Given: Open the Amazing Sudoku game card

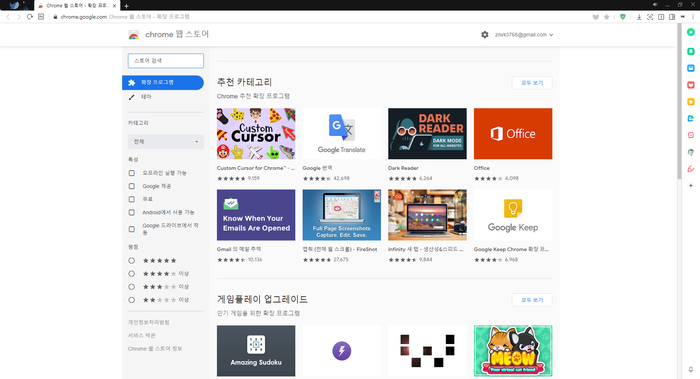Looking at the screenshot, I should tap(256, 350).
